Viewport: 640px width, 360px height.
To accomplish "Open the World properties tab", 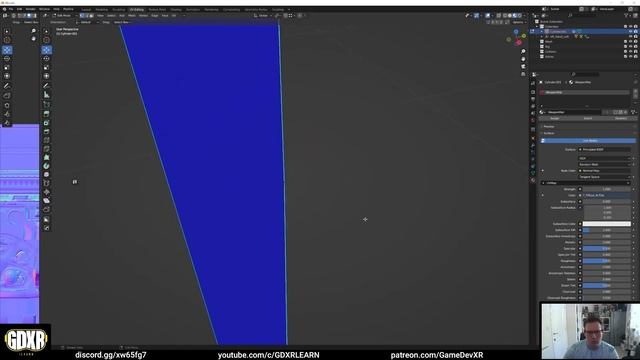I will coord(533,121).
